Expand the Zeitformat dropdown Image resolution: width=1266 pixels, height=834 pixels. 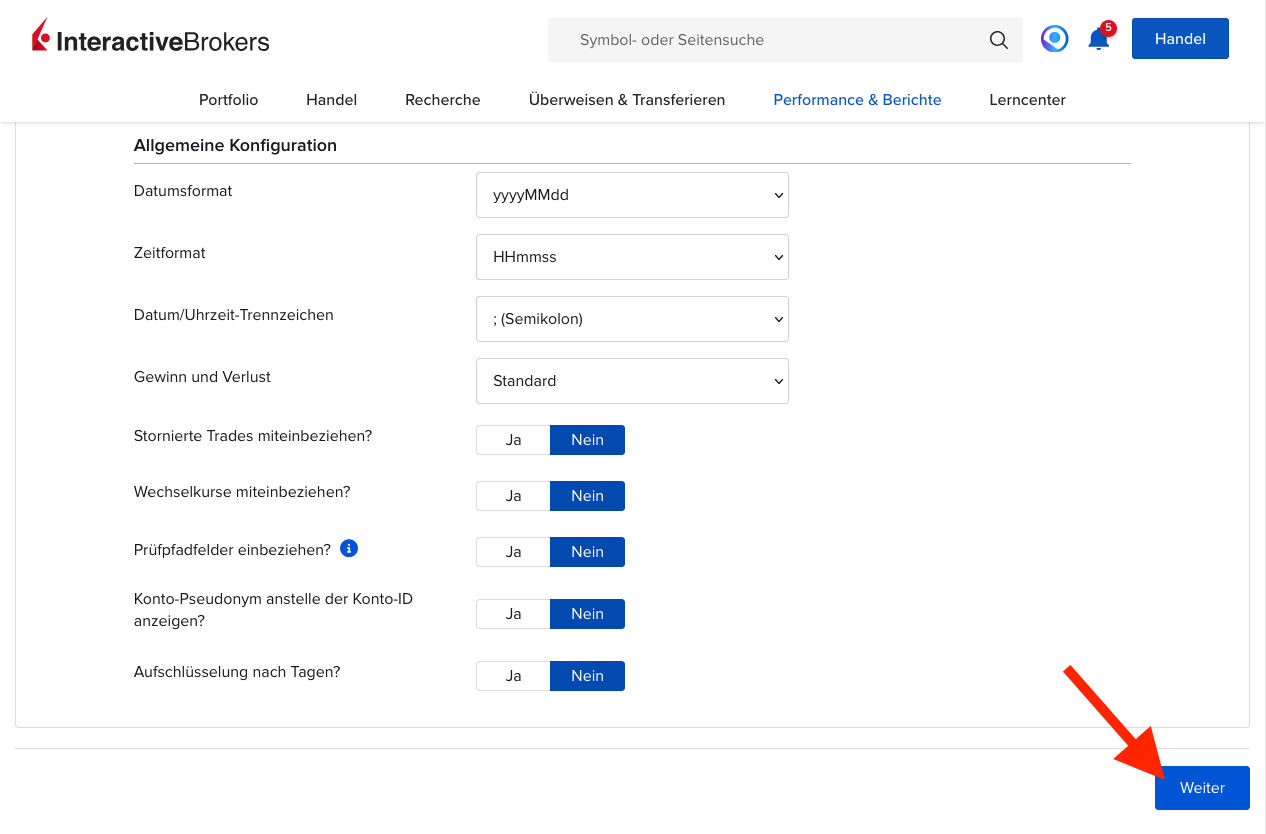pos(632,257)
